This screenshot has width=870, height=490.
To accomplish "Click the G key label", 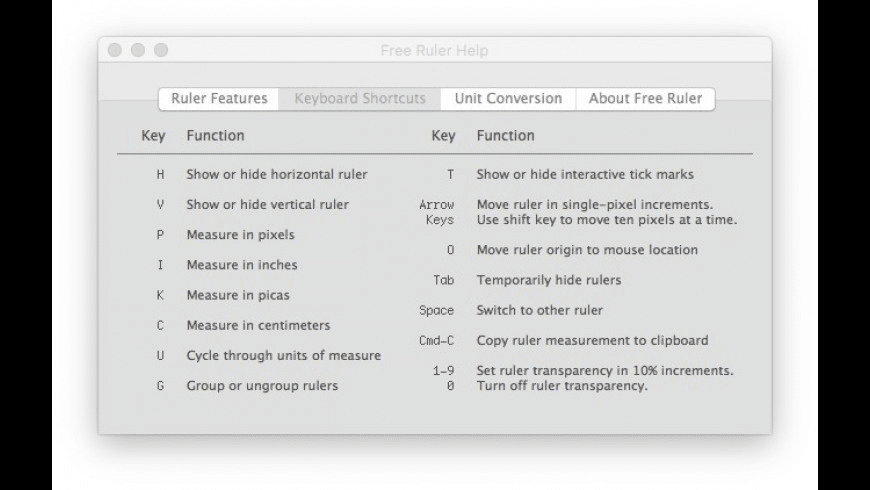I will (160, 386).
